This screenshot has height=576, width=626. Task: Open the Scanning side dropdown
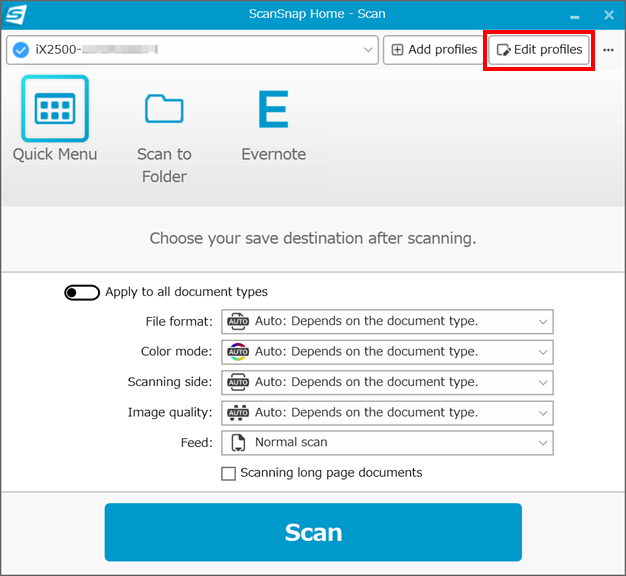pos(387,382)
